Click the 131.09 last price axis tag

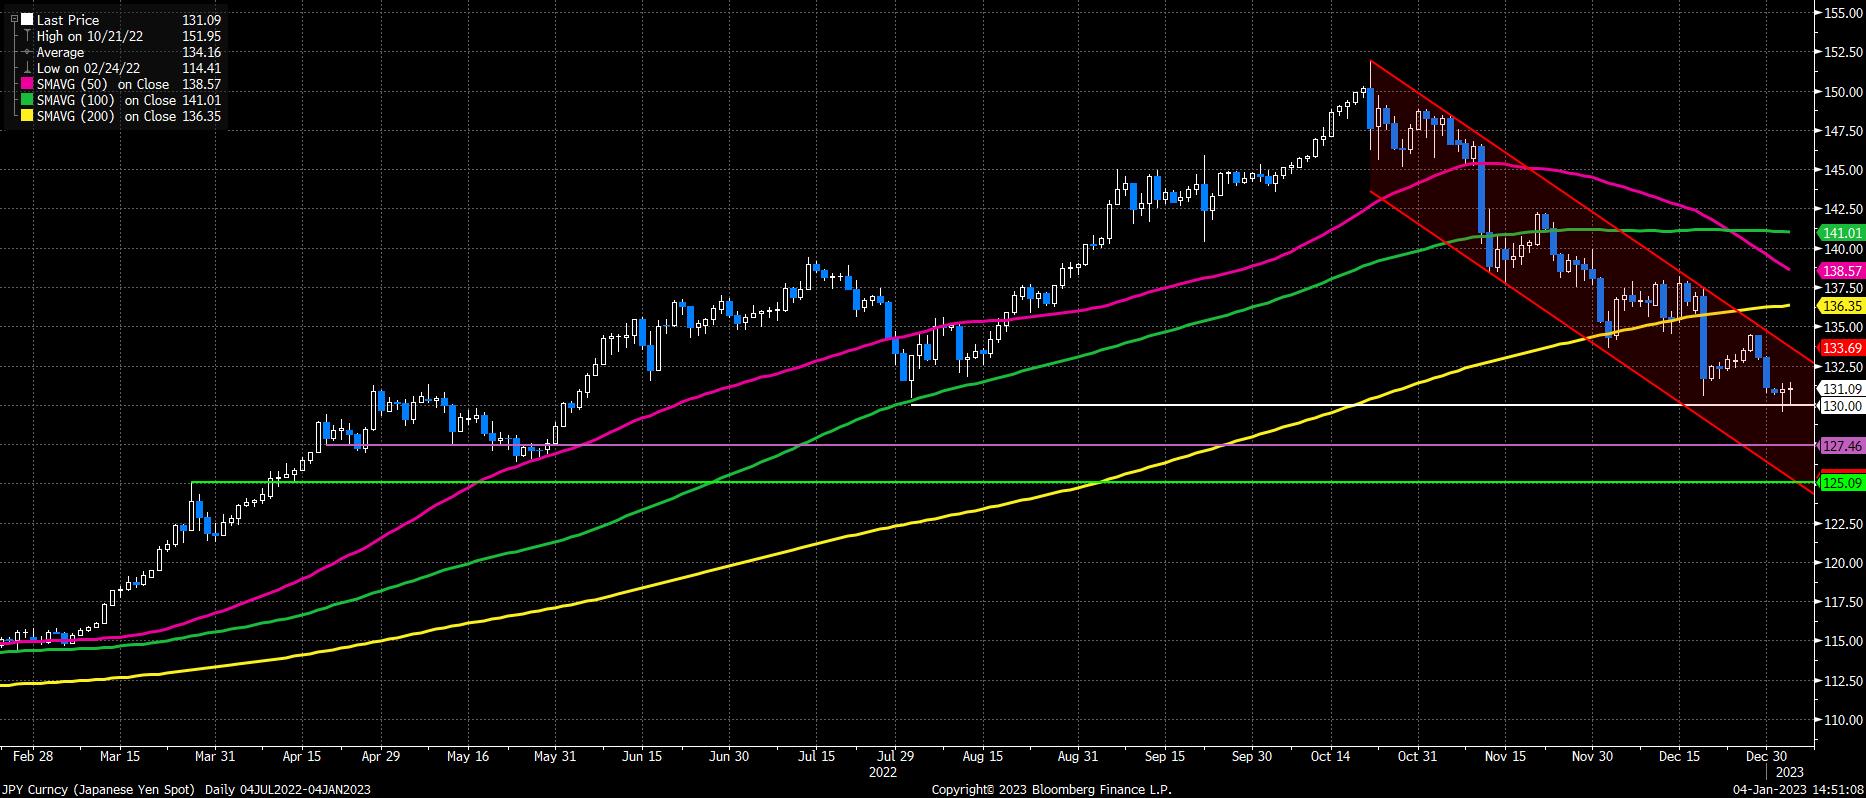point(1841,389)
